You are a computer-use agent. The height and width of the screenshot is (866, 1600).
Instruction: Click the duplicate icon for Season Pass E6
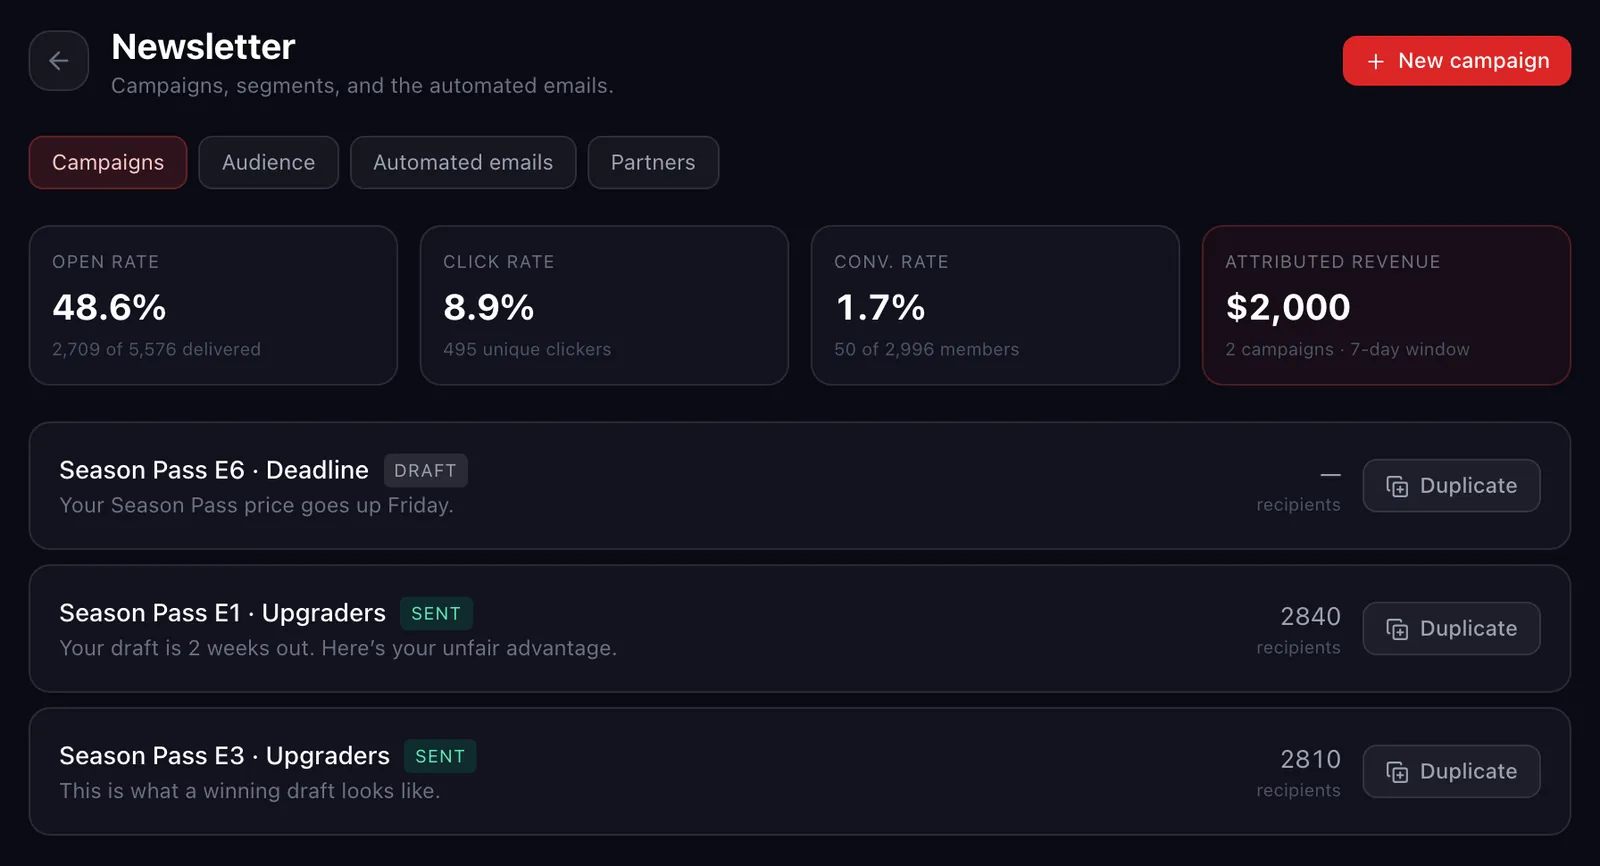point(1397,486)
